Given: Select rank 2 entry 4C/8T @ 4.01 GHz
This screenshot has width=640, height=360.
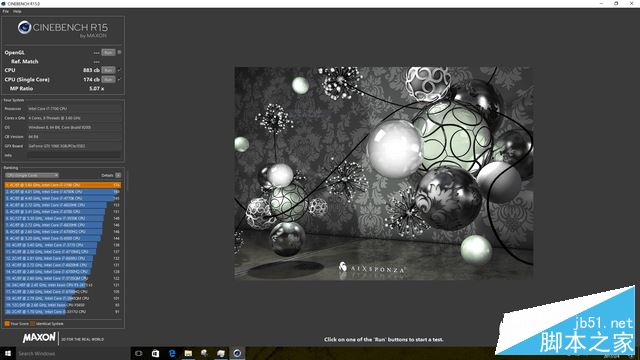Looking at the screenshot, I should pos(62,191).
